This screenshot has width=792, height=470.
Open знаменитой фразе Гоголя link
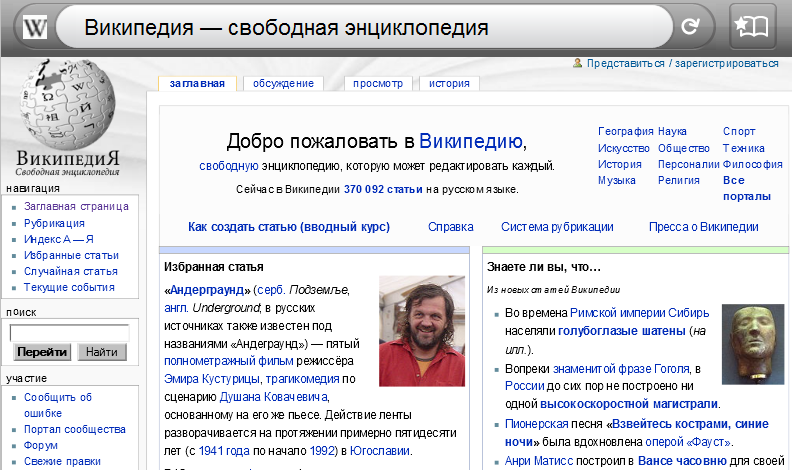[x=621, y=369]
